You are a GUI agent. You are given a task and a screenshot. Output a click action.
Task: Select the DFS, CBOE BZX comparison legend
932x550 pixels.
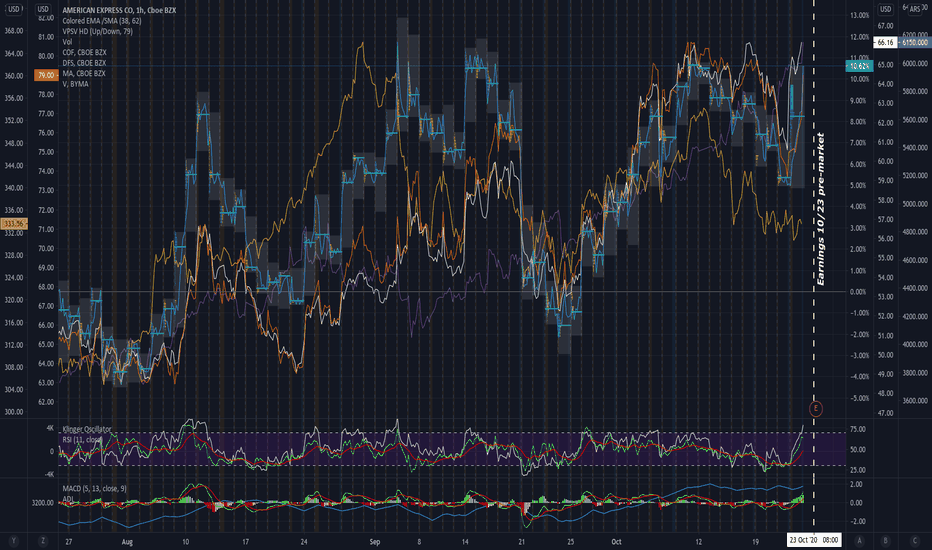click(84, 63)
